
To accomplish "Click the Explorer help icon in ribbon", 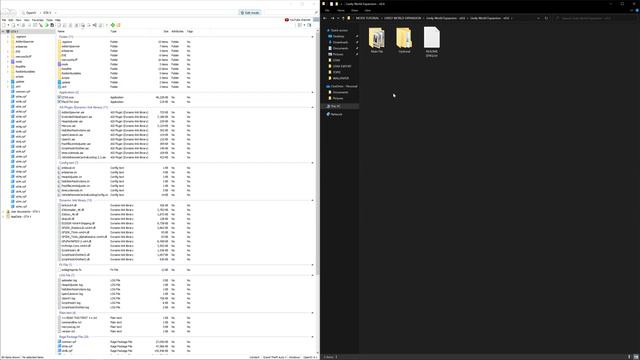I will (x=637, y=11).
